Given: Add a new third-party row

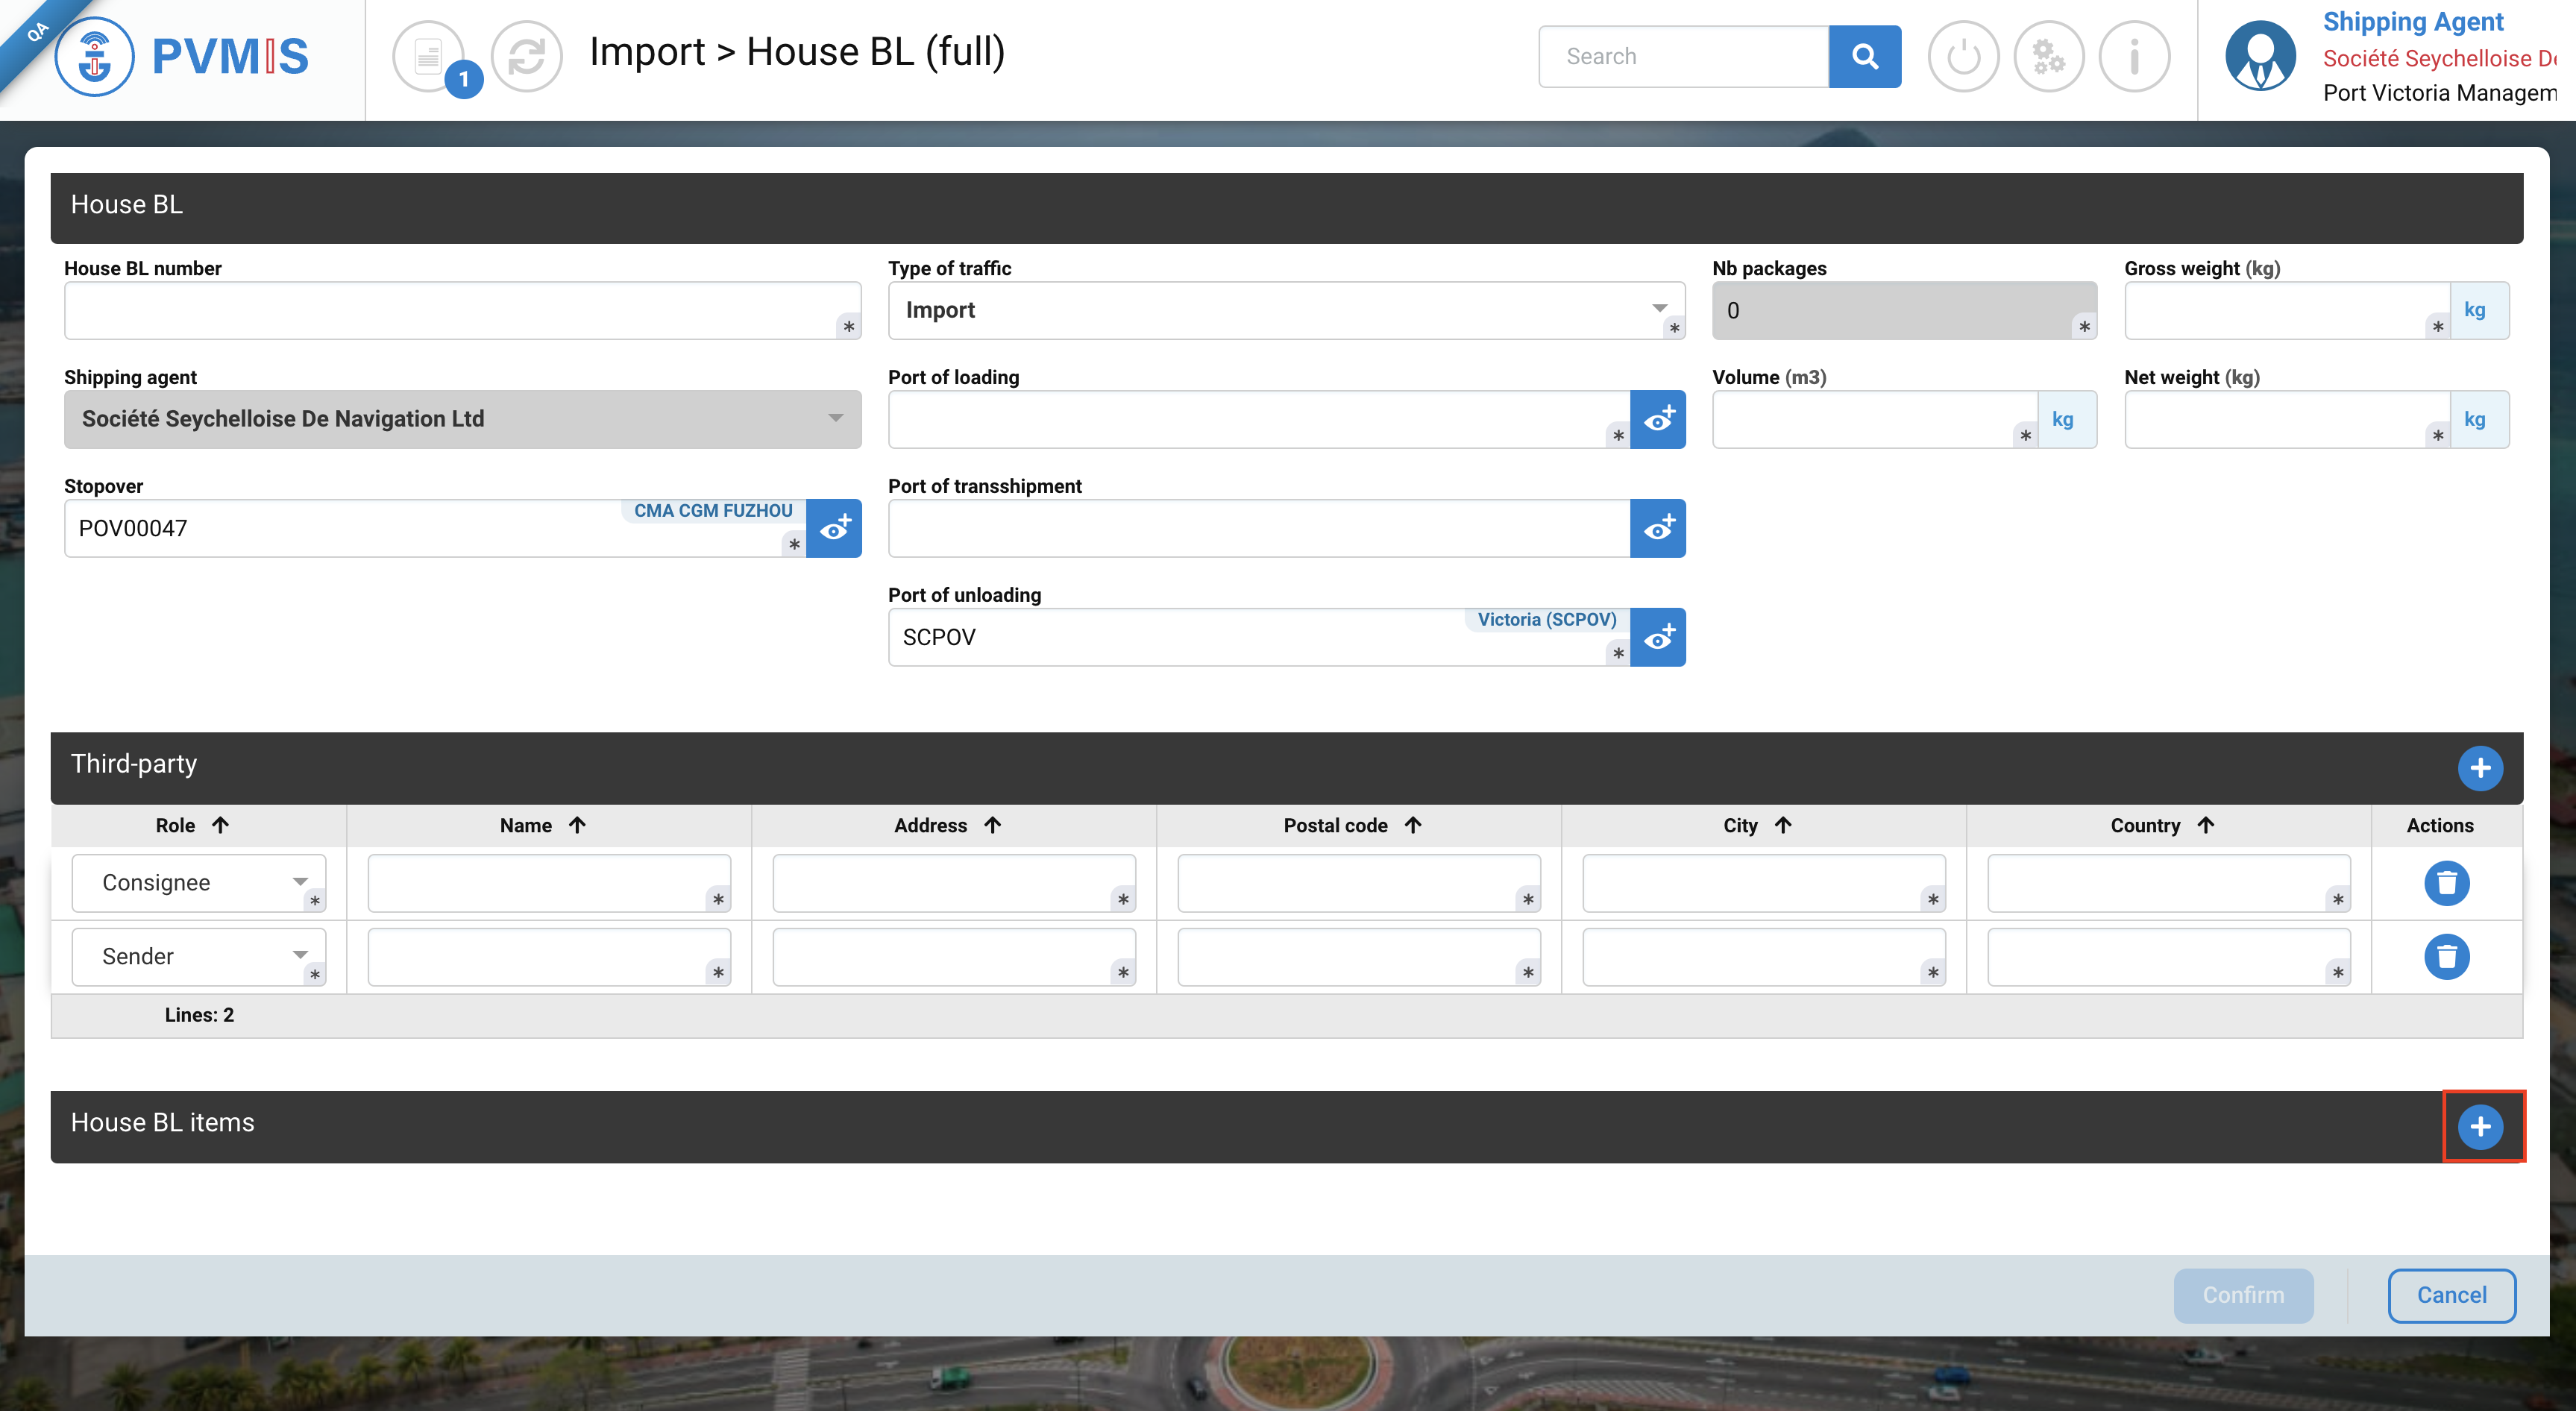Looking at the screenshot, I should (2480, 768).
